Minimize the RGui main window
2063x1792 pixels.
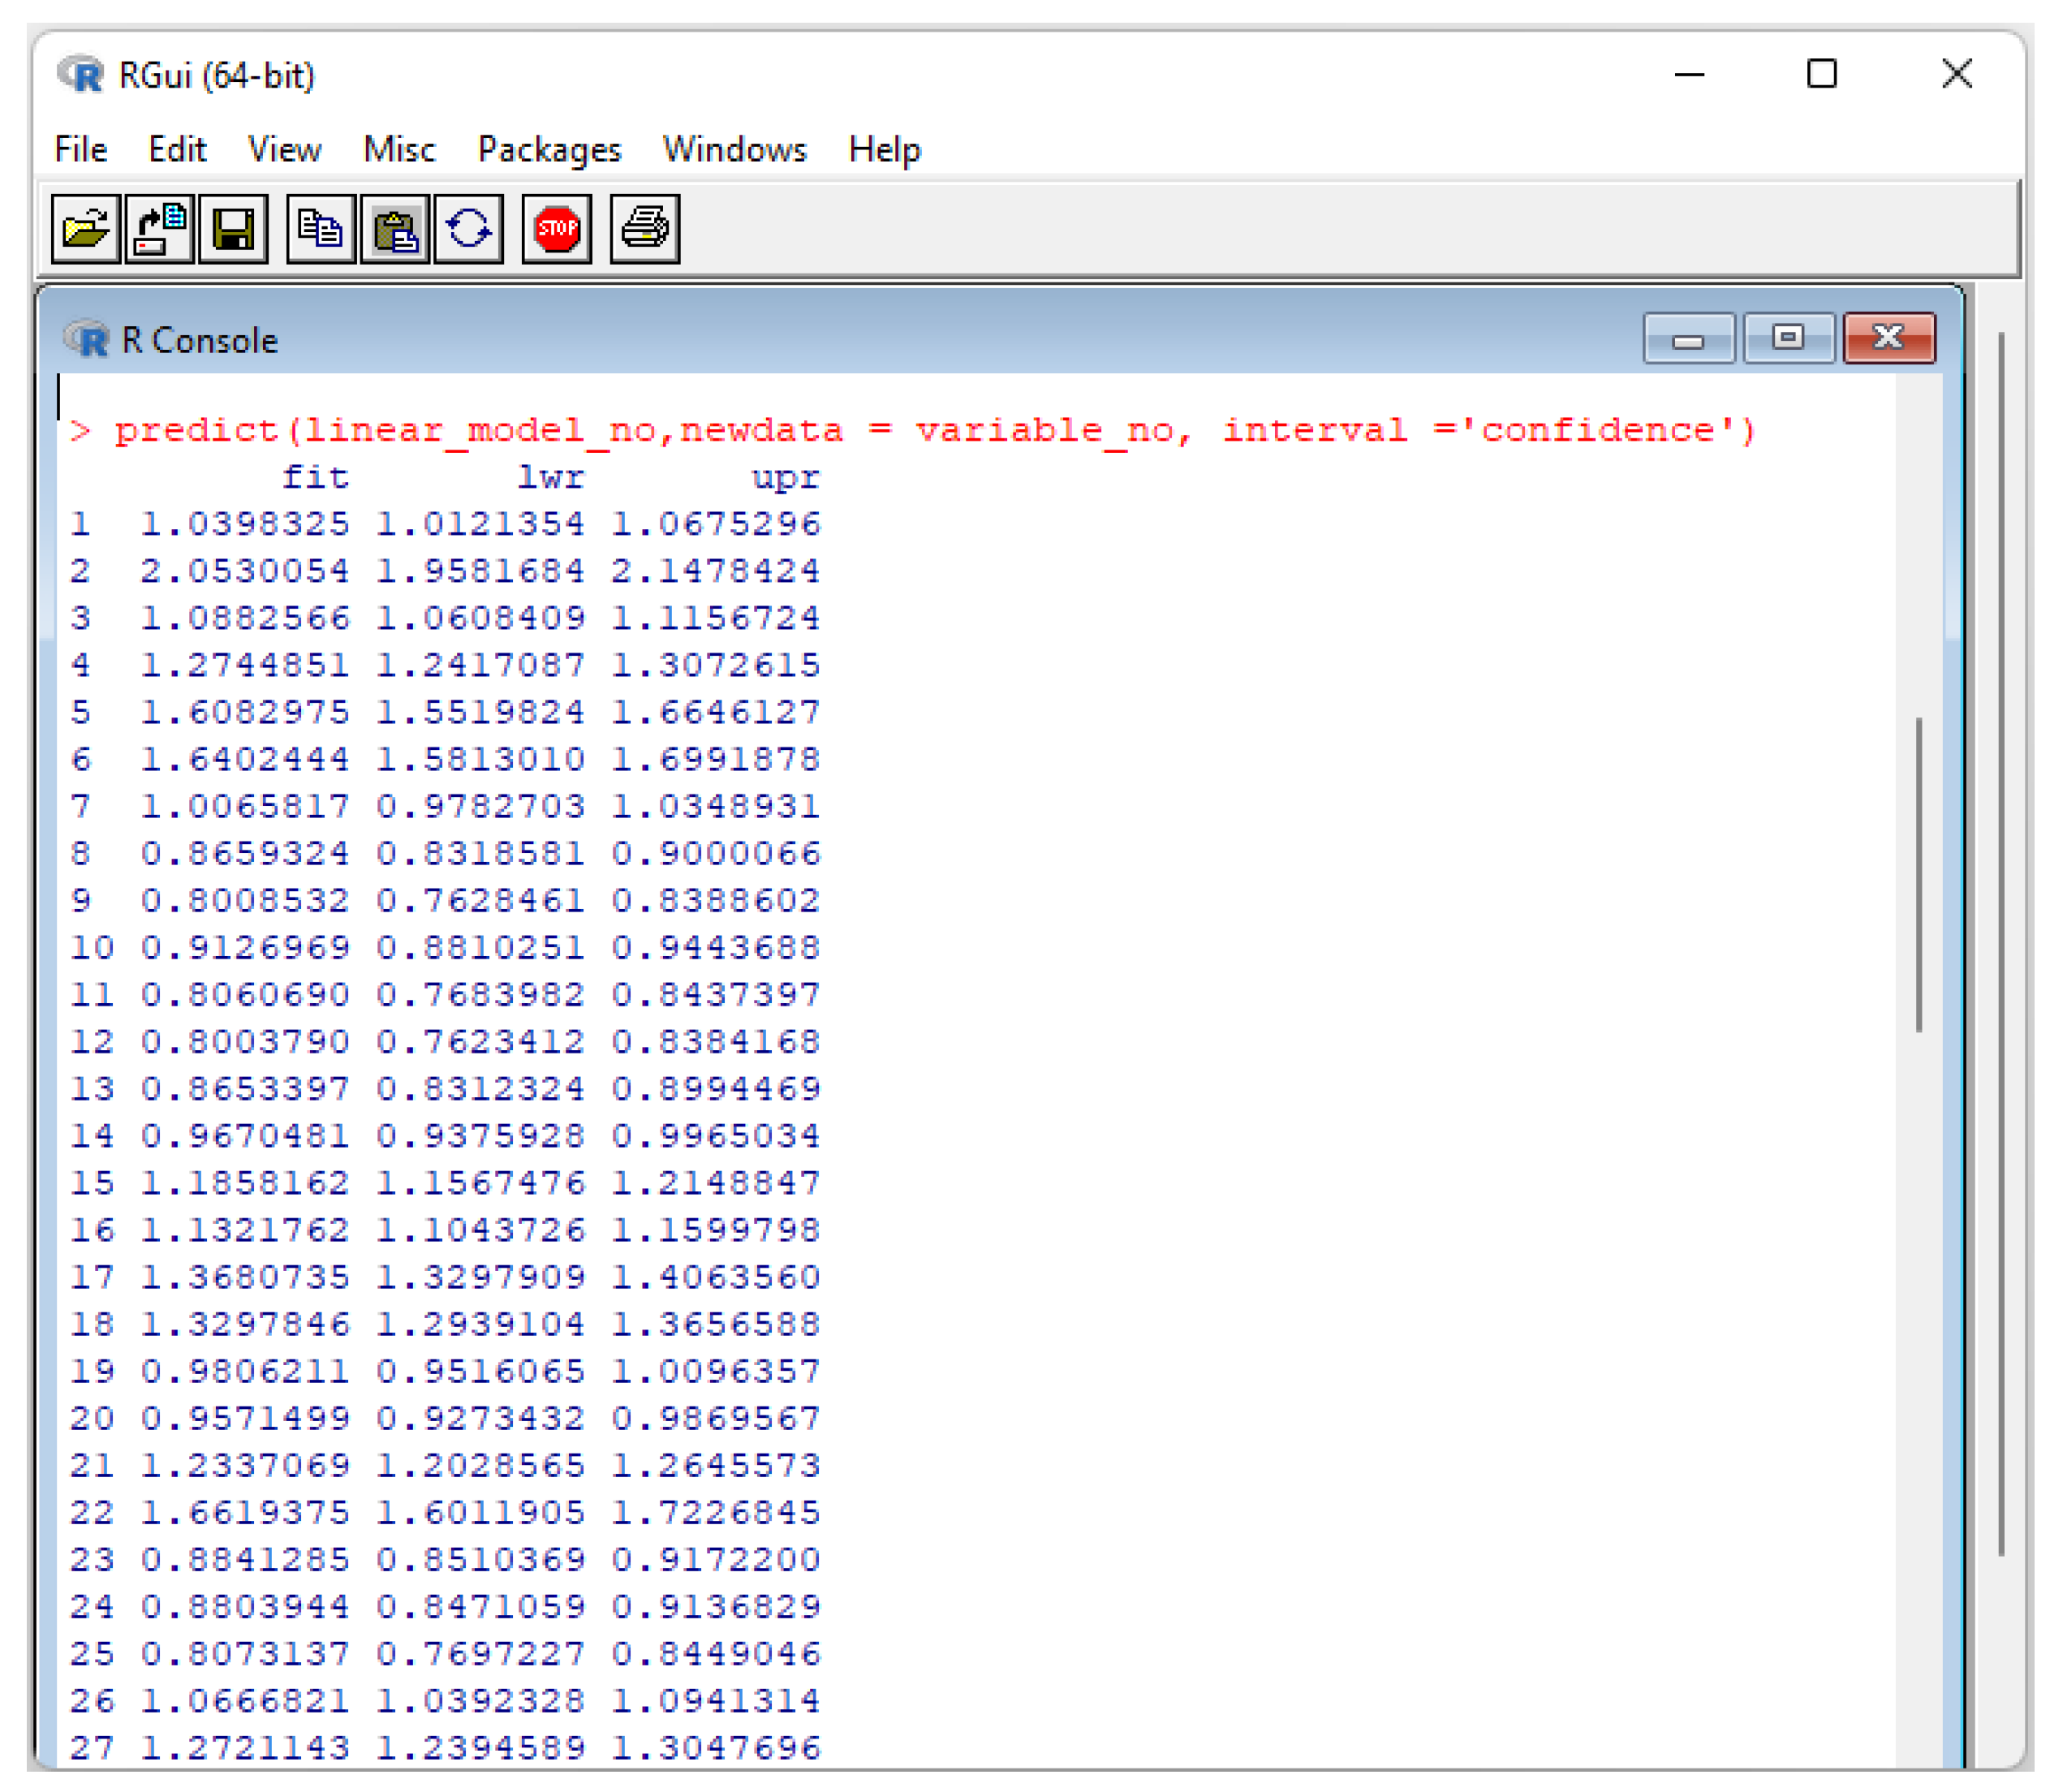[x=1689, y=74]
